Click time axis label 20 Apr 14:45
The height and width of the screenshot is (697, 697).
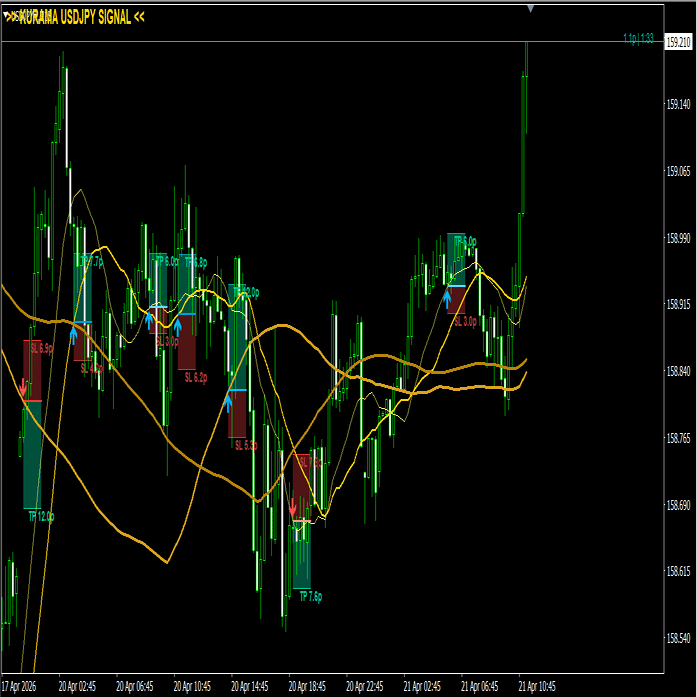[250, 686]
